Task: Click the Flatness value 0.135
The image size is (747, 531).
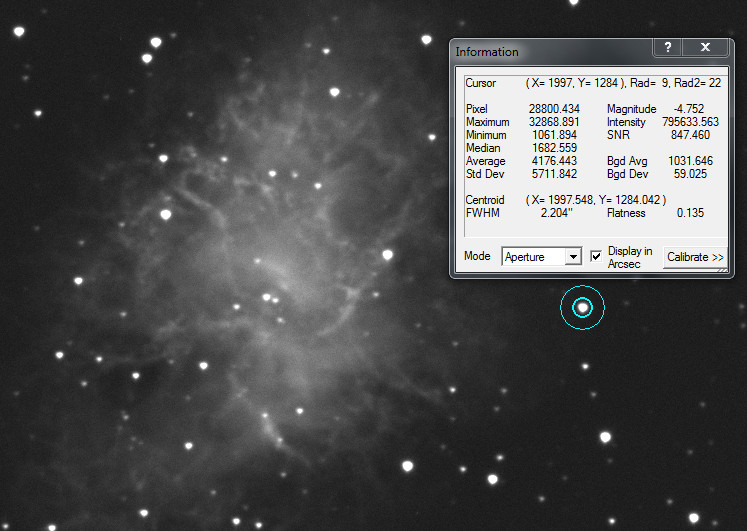Action: click(x=690, y=213)
